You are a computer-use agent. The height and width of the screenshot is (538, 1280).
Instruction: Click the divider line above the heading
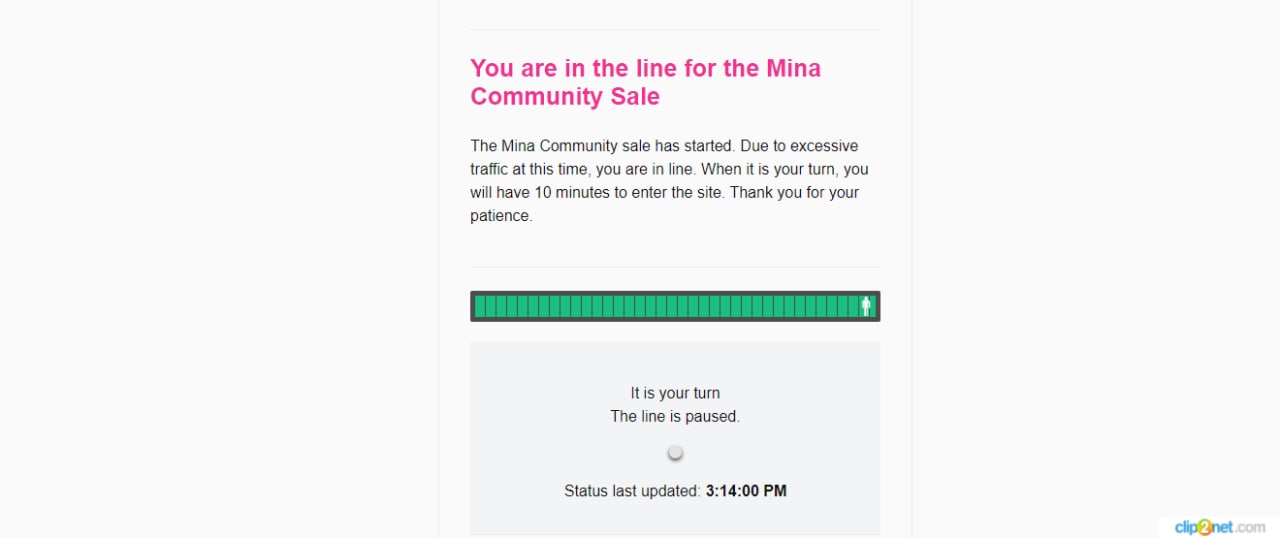pos(675,29)
